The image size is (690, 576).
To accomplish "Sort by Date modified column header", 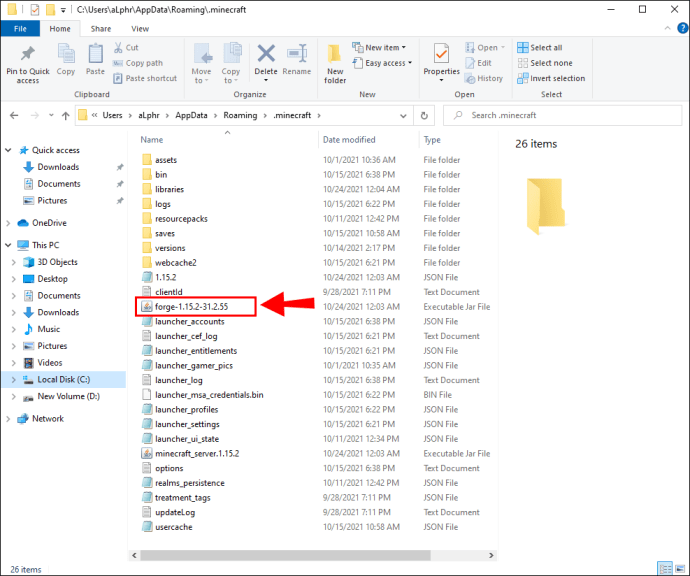I will 349,139.
